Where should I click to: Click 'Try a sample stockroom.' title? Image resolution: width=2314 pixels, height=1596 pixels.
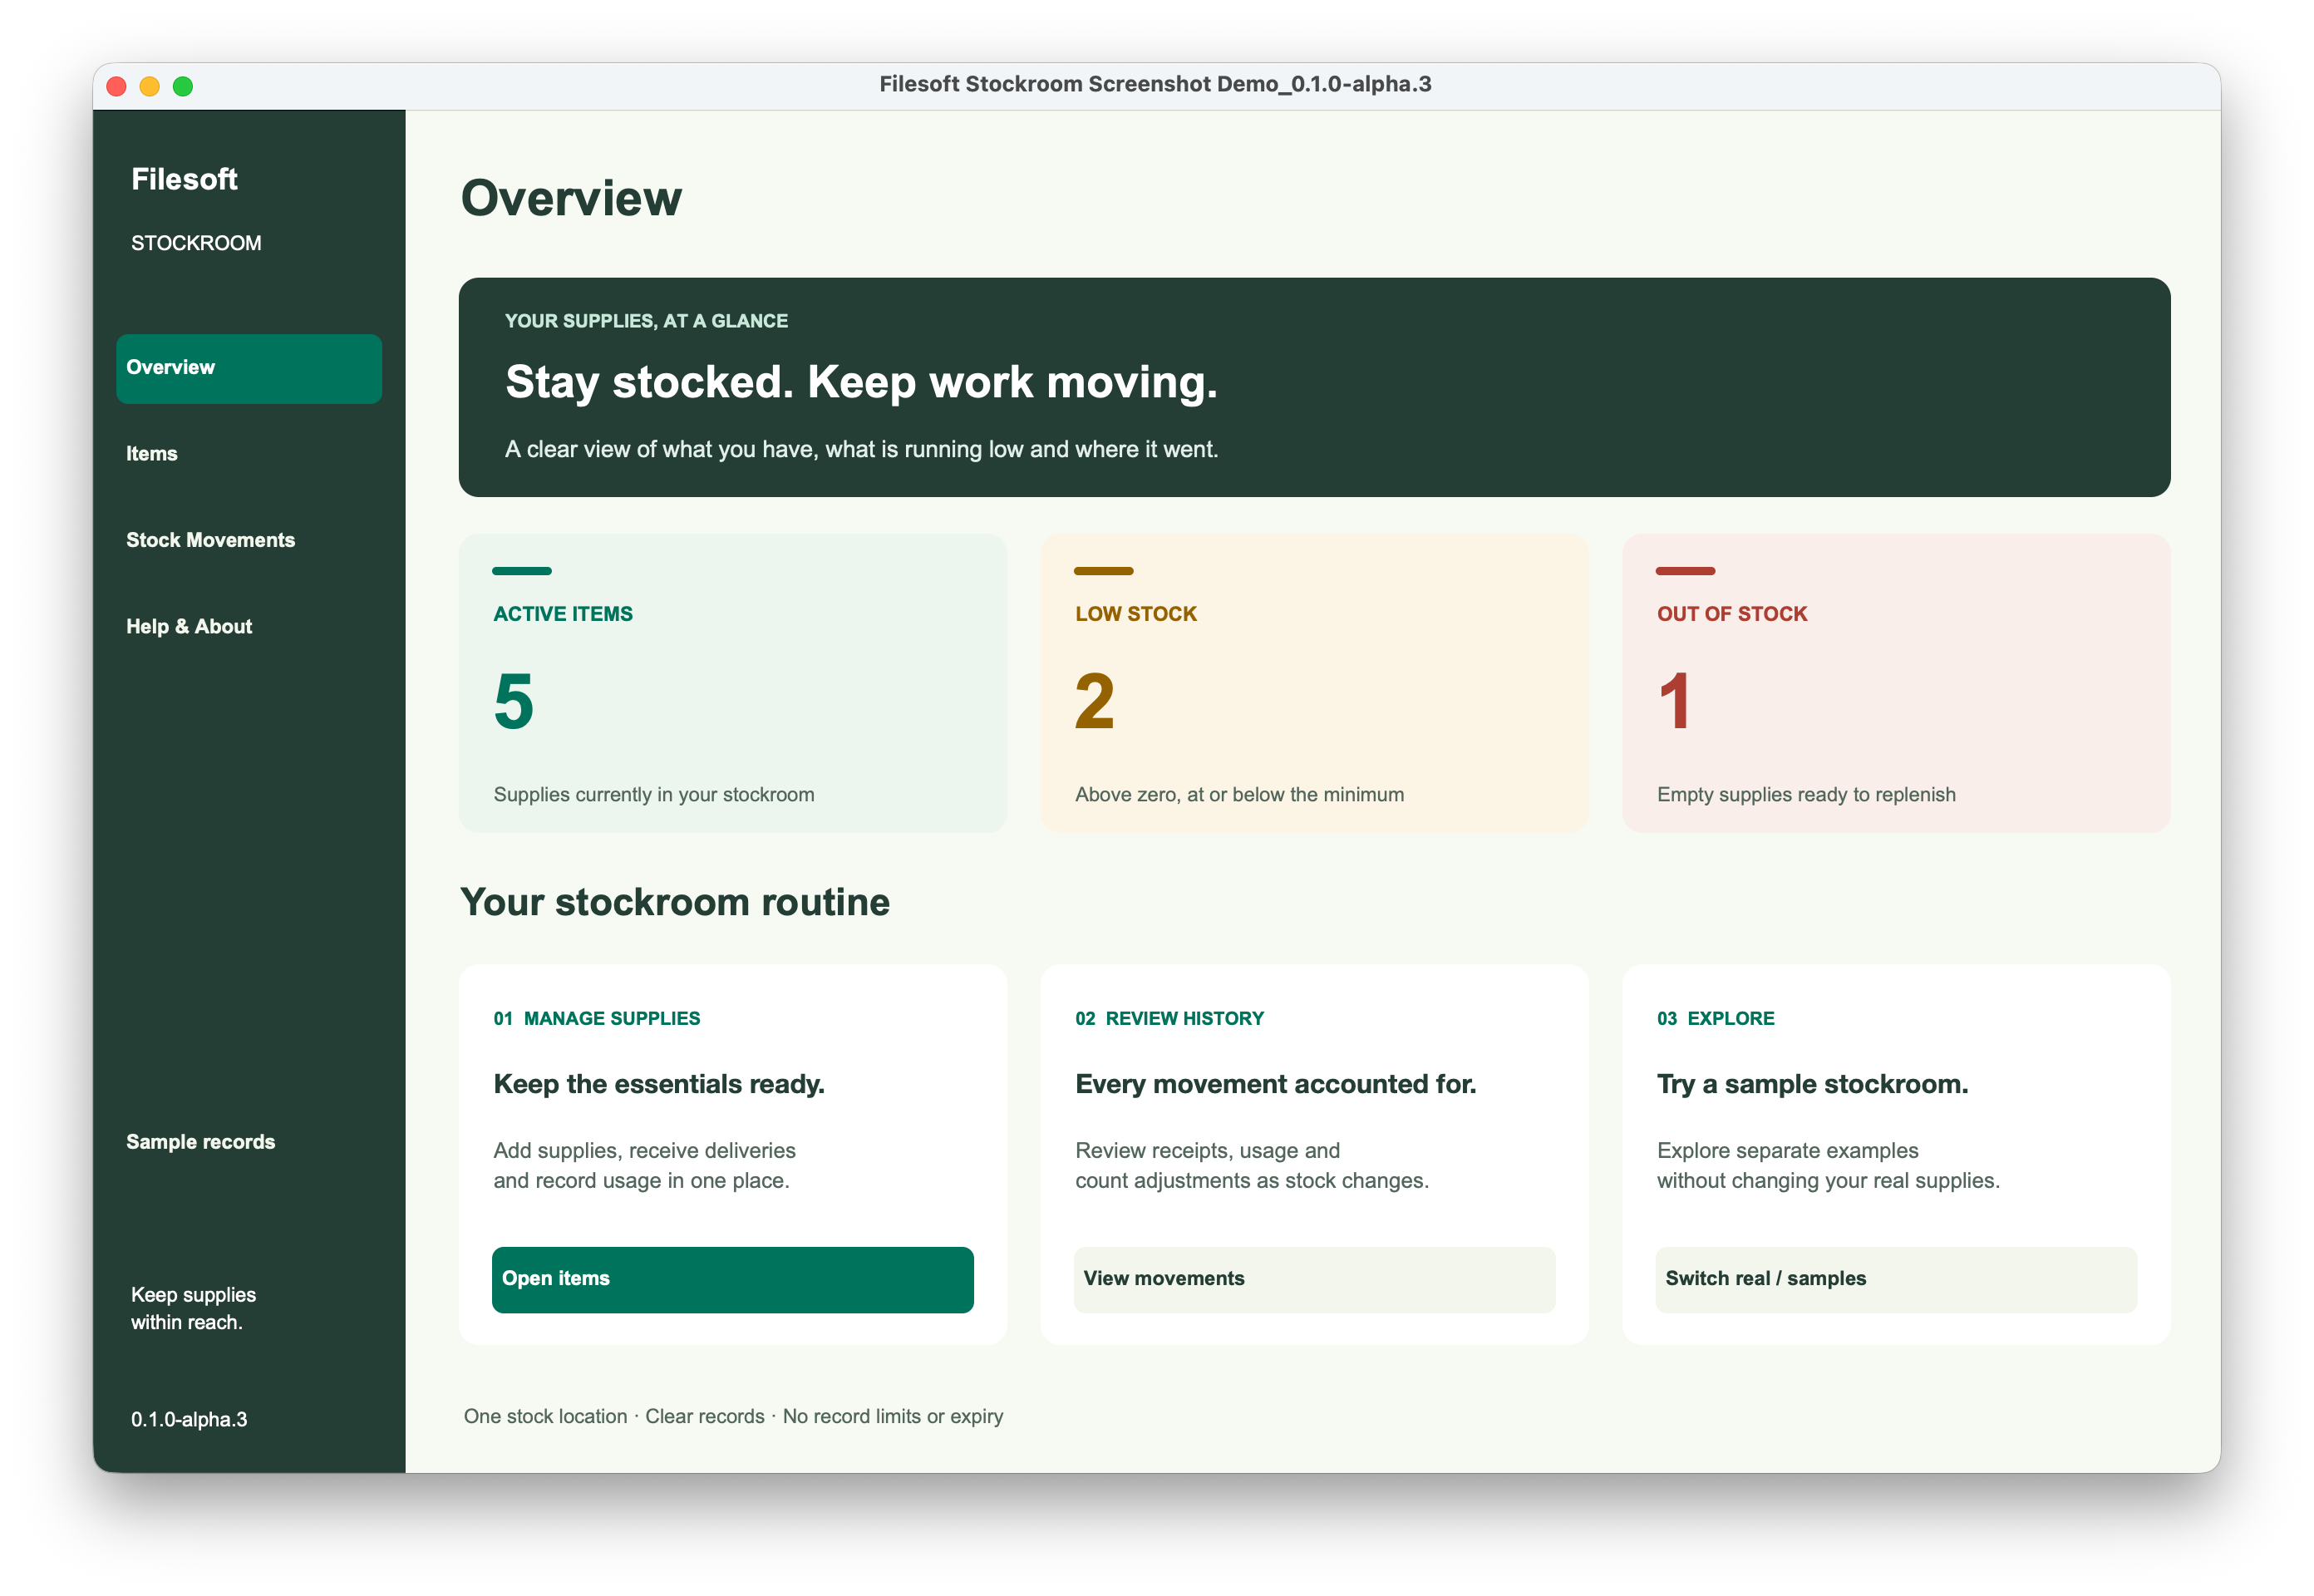1812,1084
